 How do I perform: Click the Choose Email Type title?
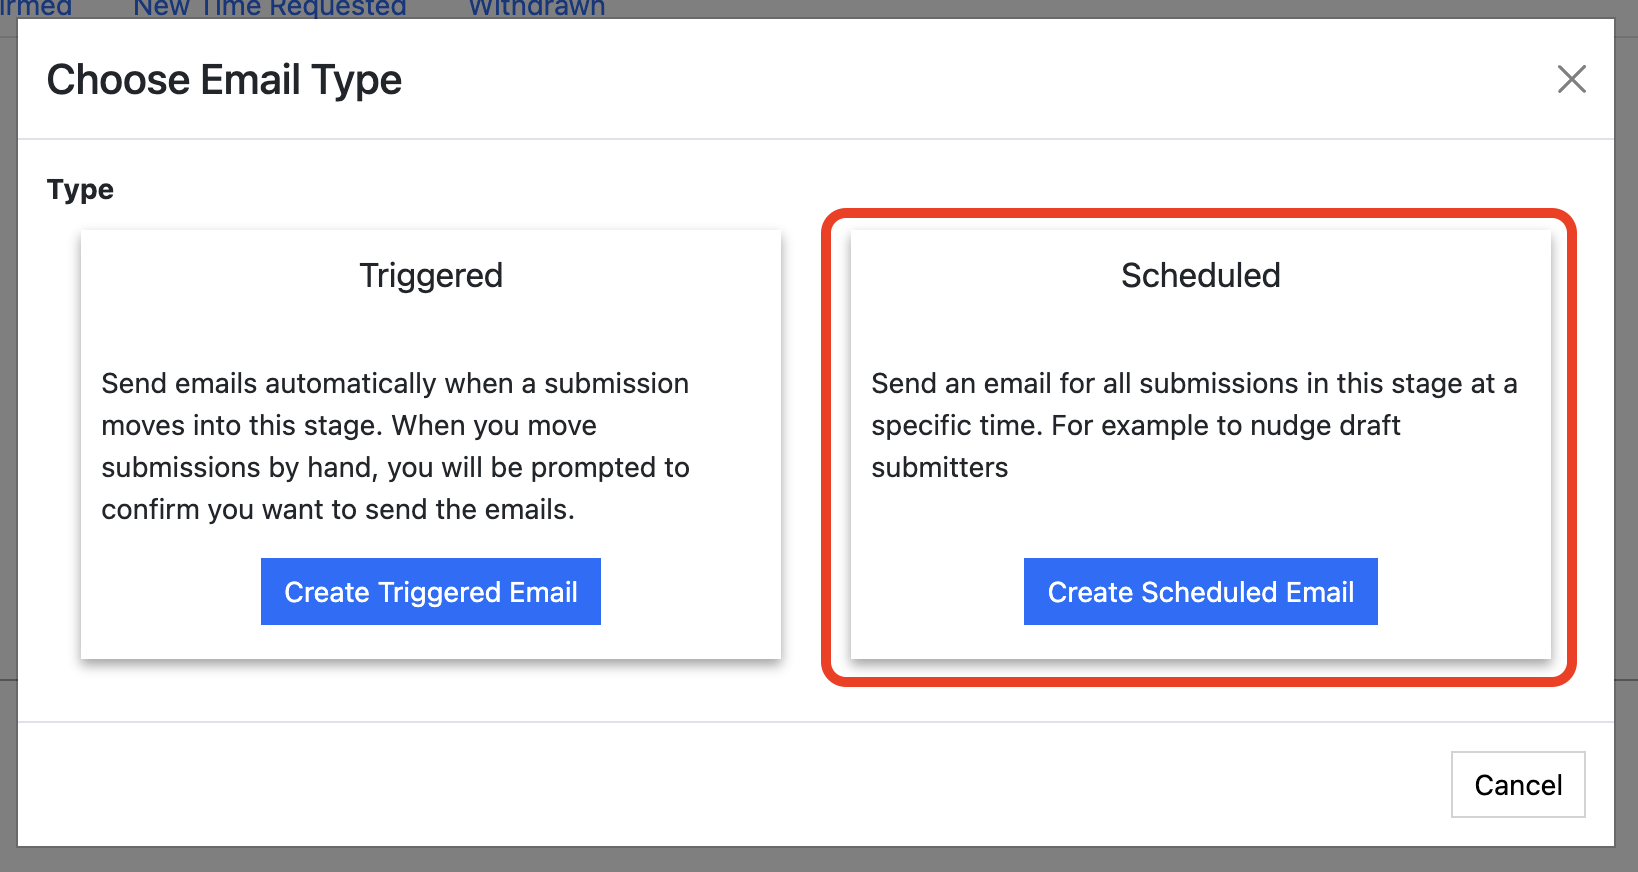[x=224, y=80]
